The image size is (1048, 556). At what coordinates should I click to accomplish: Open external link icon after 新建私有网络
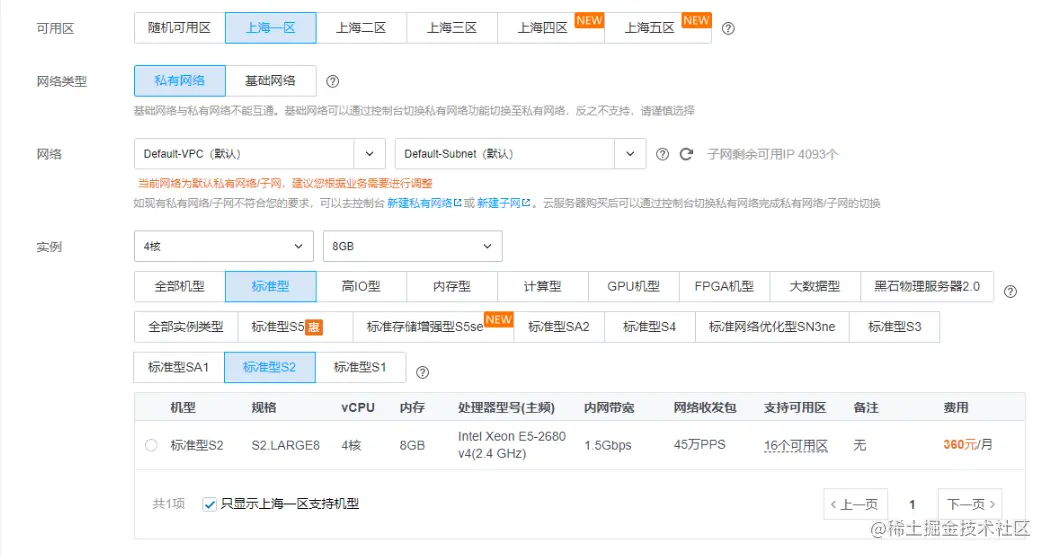(458, 202)
